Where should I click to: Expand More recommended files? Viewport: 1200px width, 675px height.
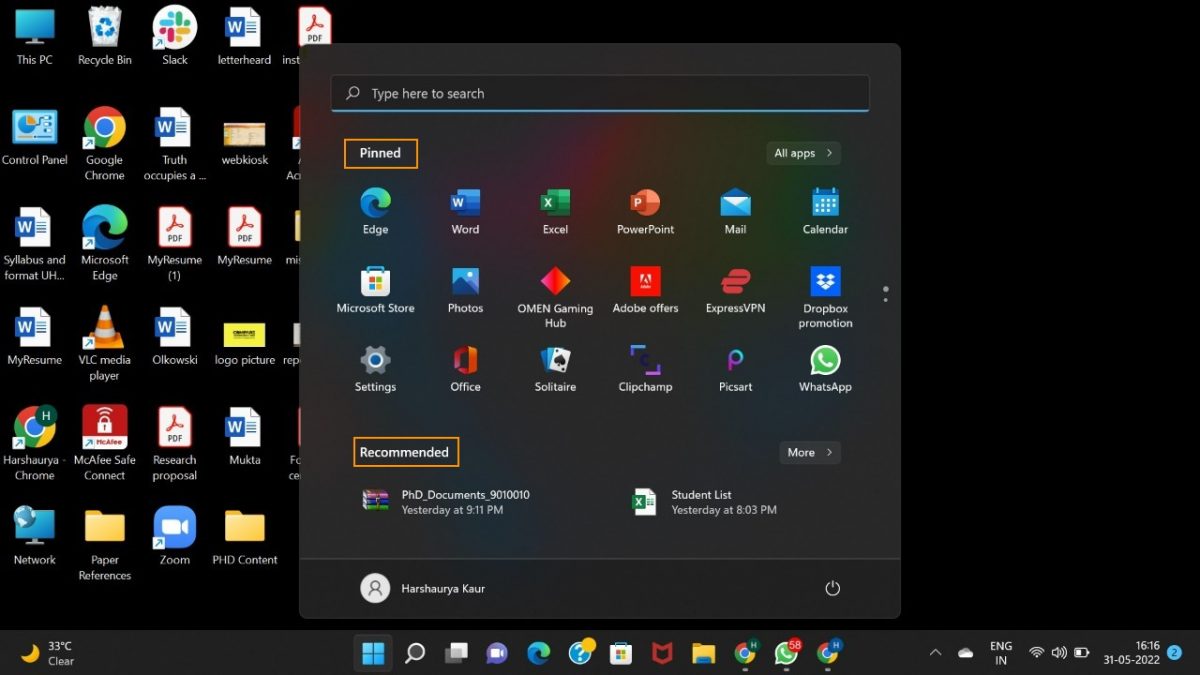click(x=810, y=452)
